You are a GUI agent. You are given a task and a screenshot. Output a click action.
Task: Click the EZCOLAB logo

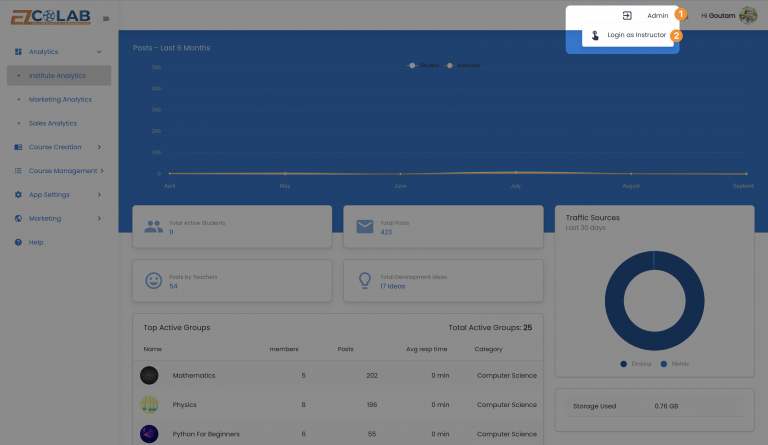51,17
